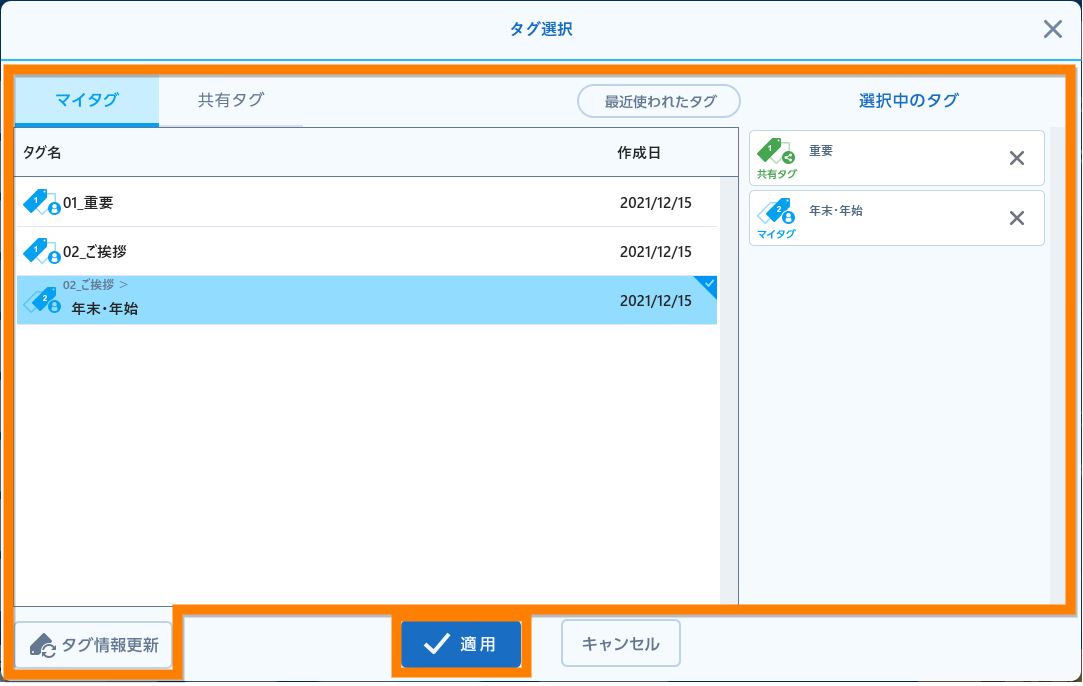Image resolution: width=1083 pixels, height=686 pixels.
Task: Click the tag icon beside 02_ご挨拶
Action: coord(41,252)
